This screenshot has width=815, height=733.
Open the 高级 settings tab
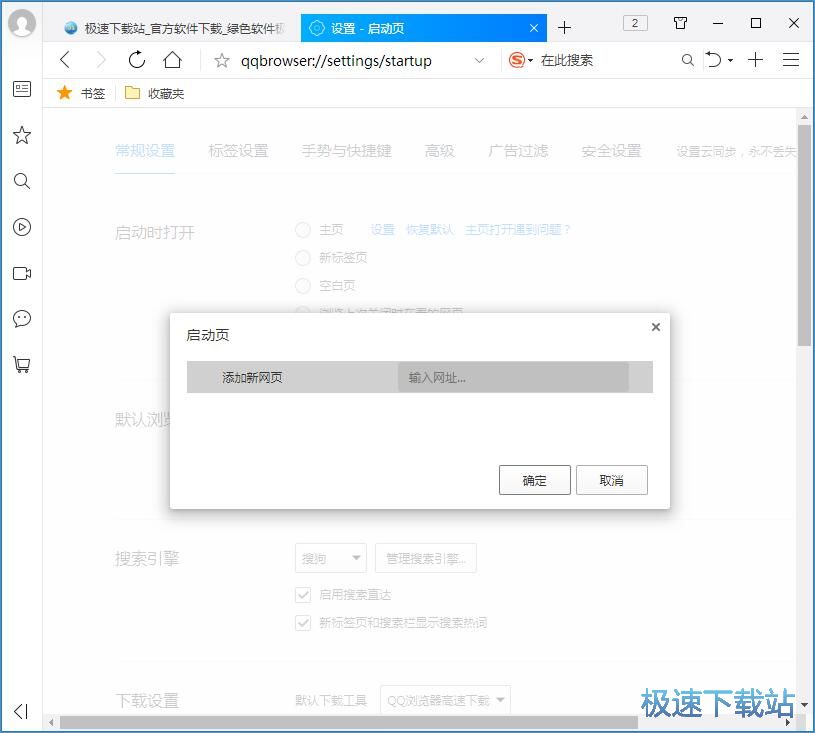[x=440, y=151]
